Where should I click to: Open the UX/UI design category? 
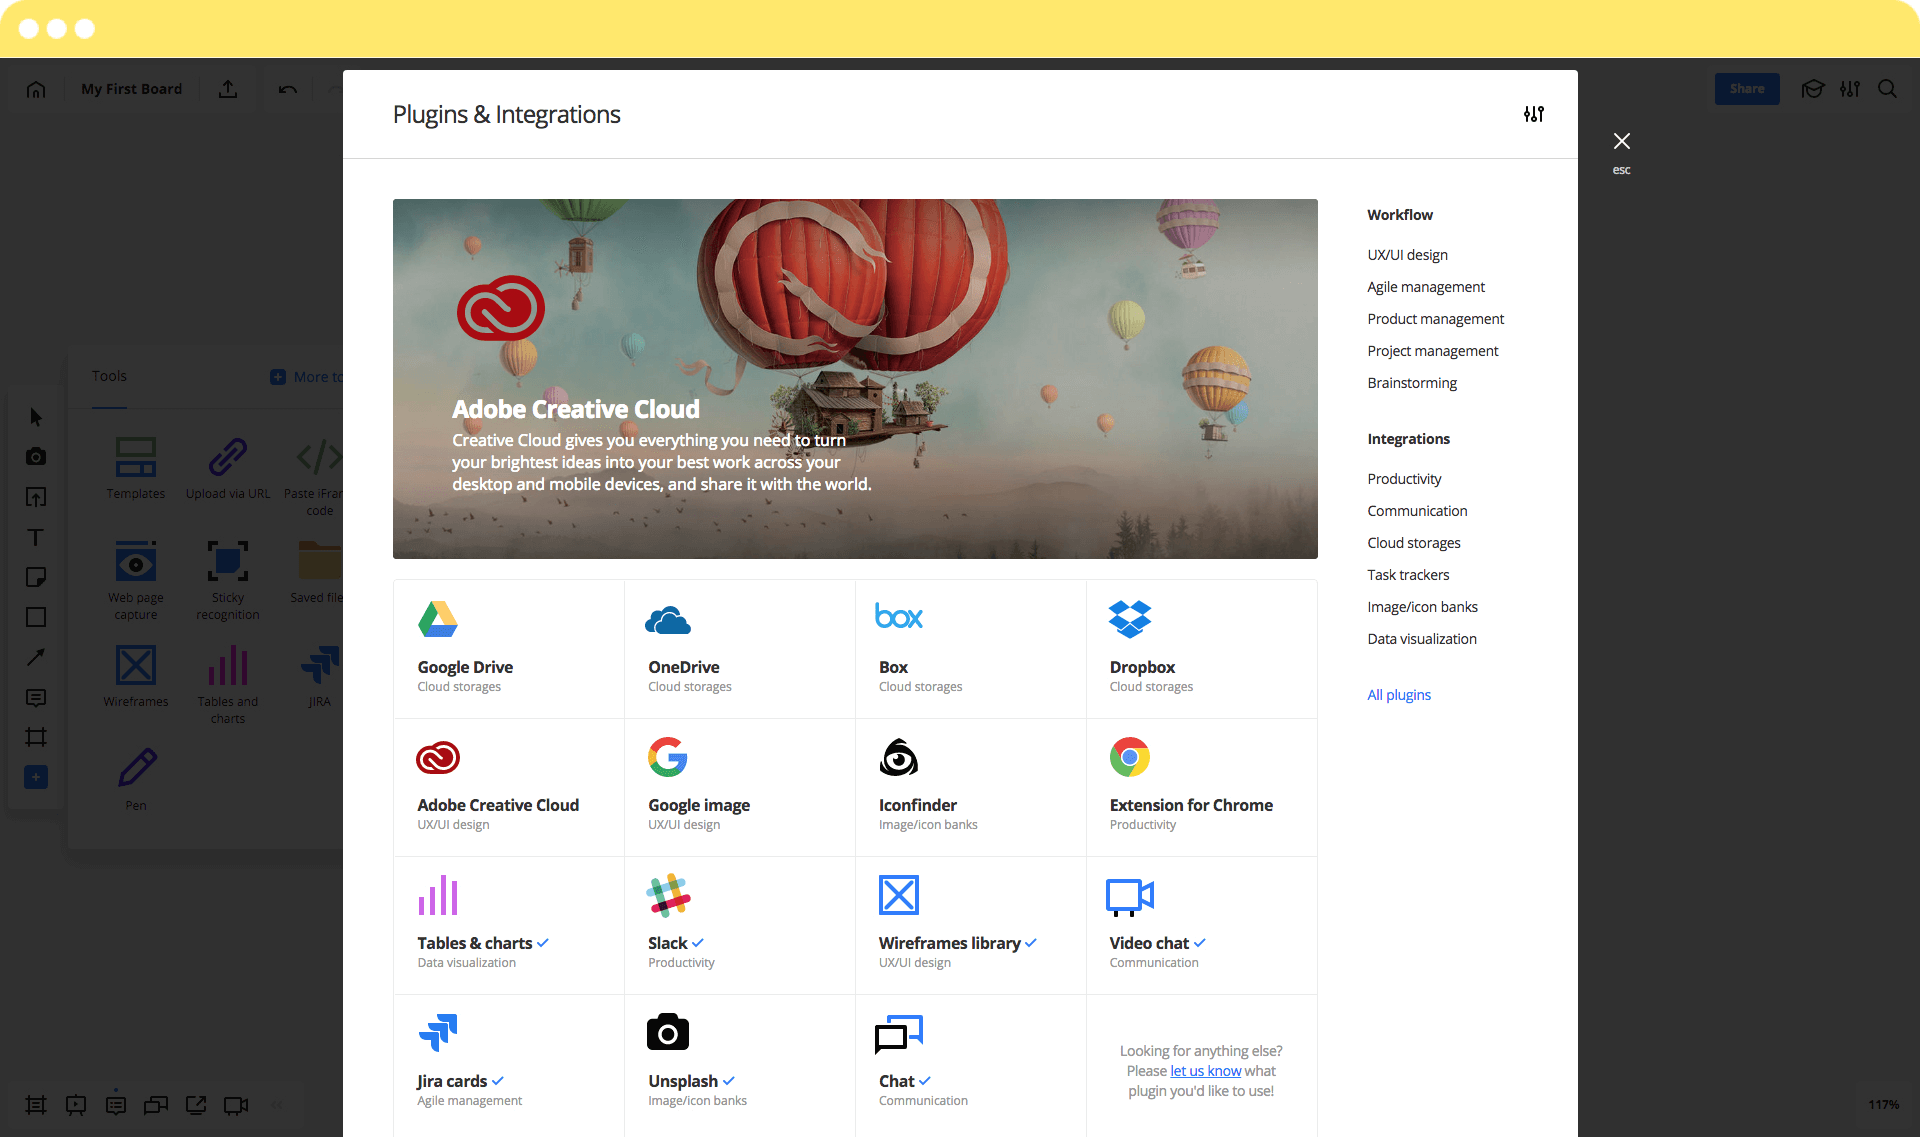click(1407, 255)
